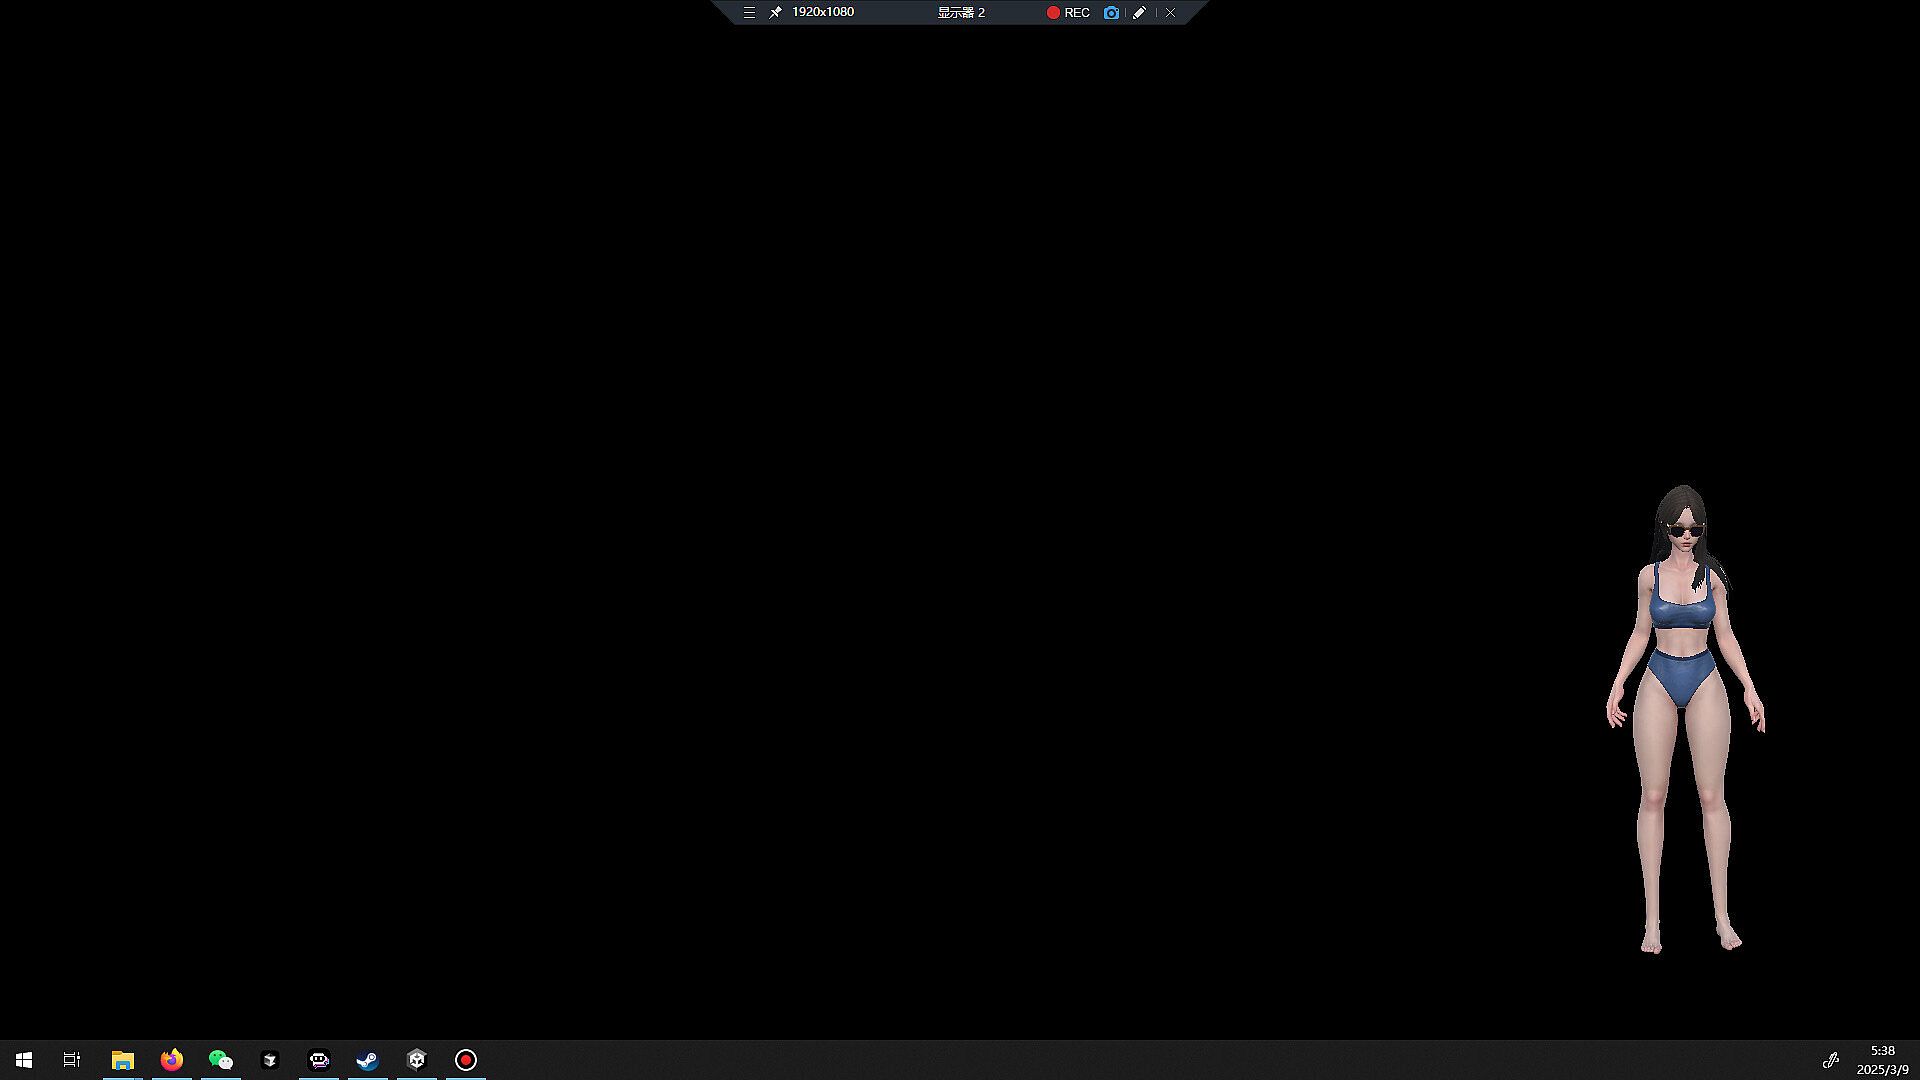1920x1080 pixels.
Task: Toggle the pin icon on recorder bar
Action: (775, 13)
